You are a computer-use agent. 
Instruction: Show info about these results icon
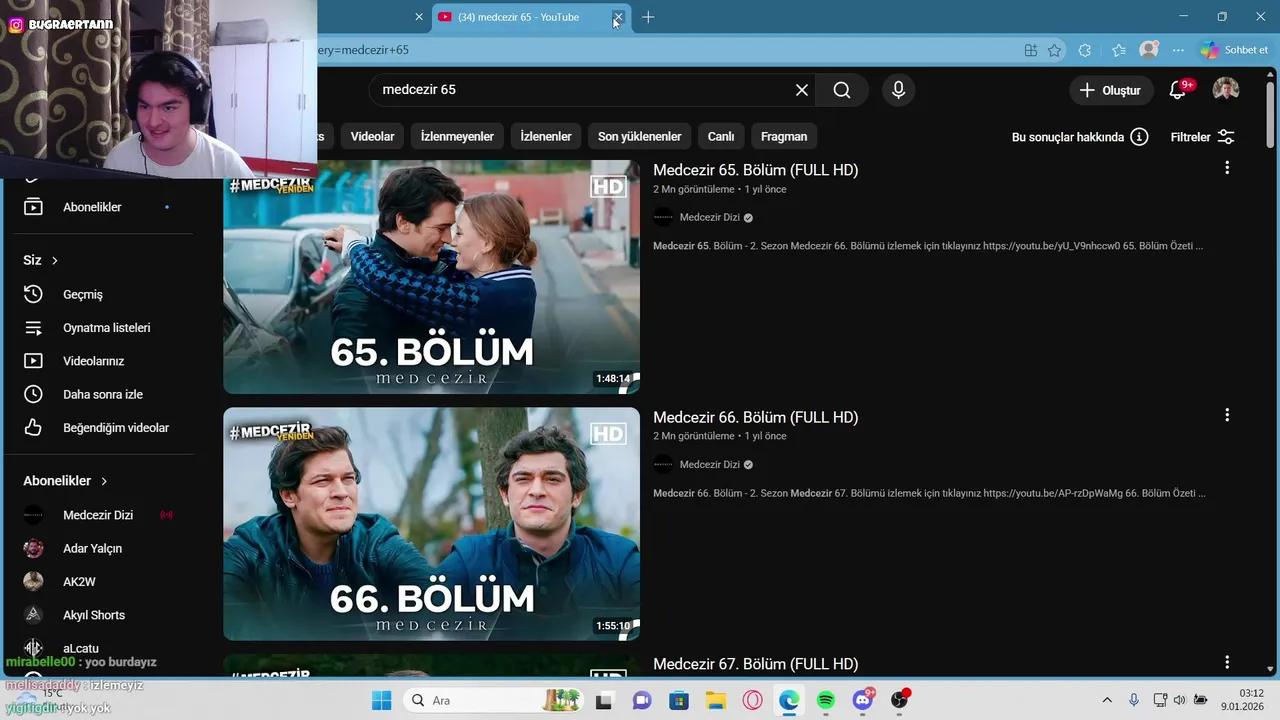pyautogui.click(x=1139, y=137)
